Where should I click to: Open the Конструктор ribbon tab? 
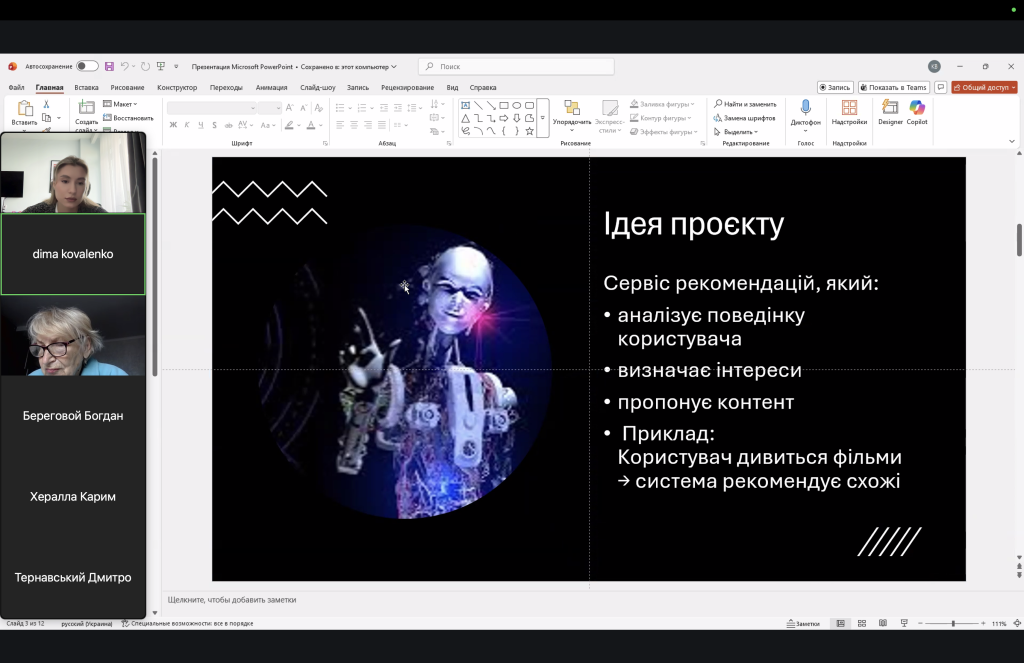(177, 88)
